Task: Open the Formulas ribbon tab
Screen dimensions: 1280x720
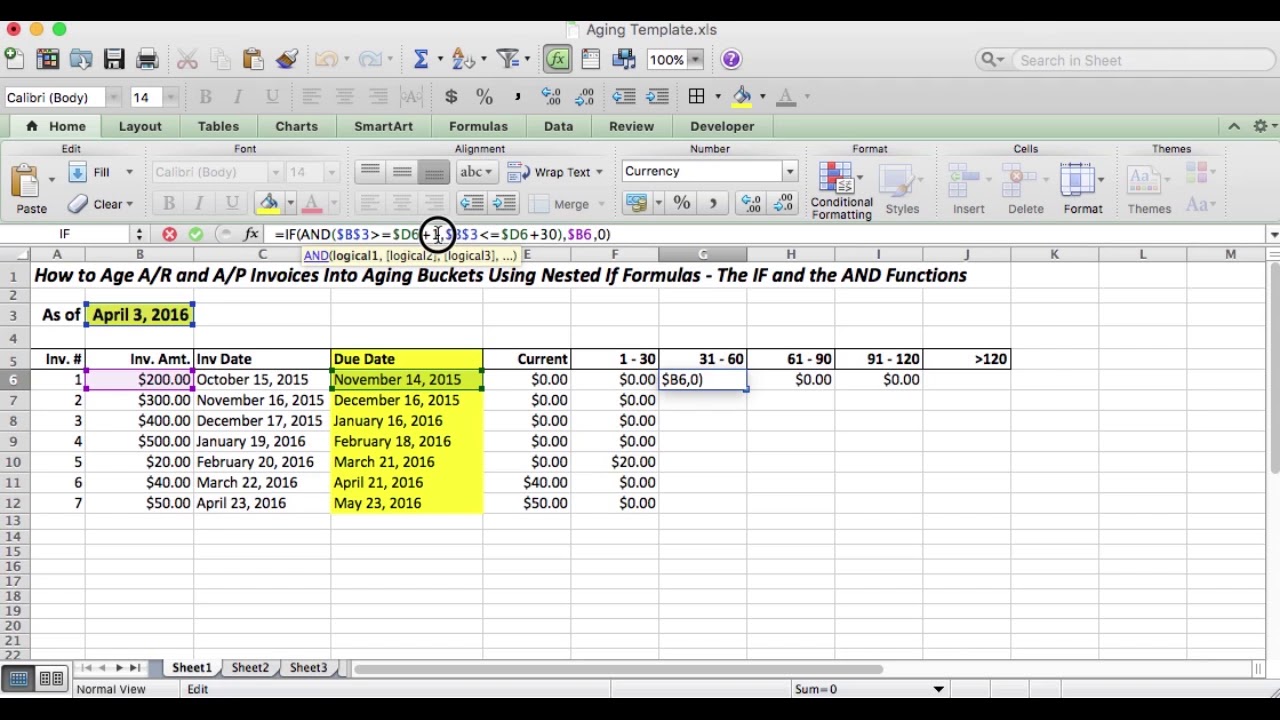Action: [x=478, y=126]
